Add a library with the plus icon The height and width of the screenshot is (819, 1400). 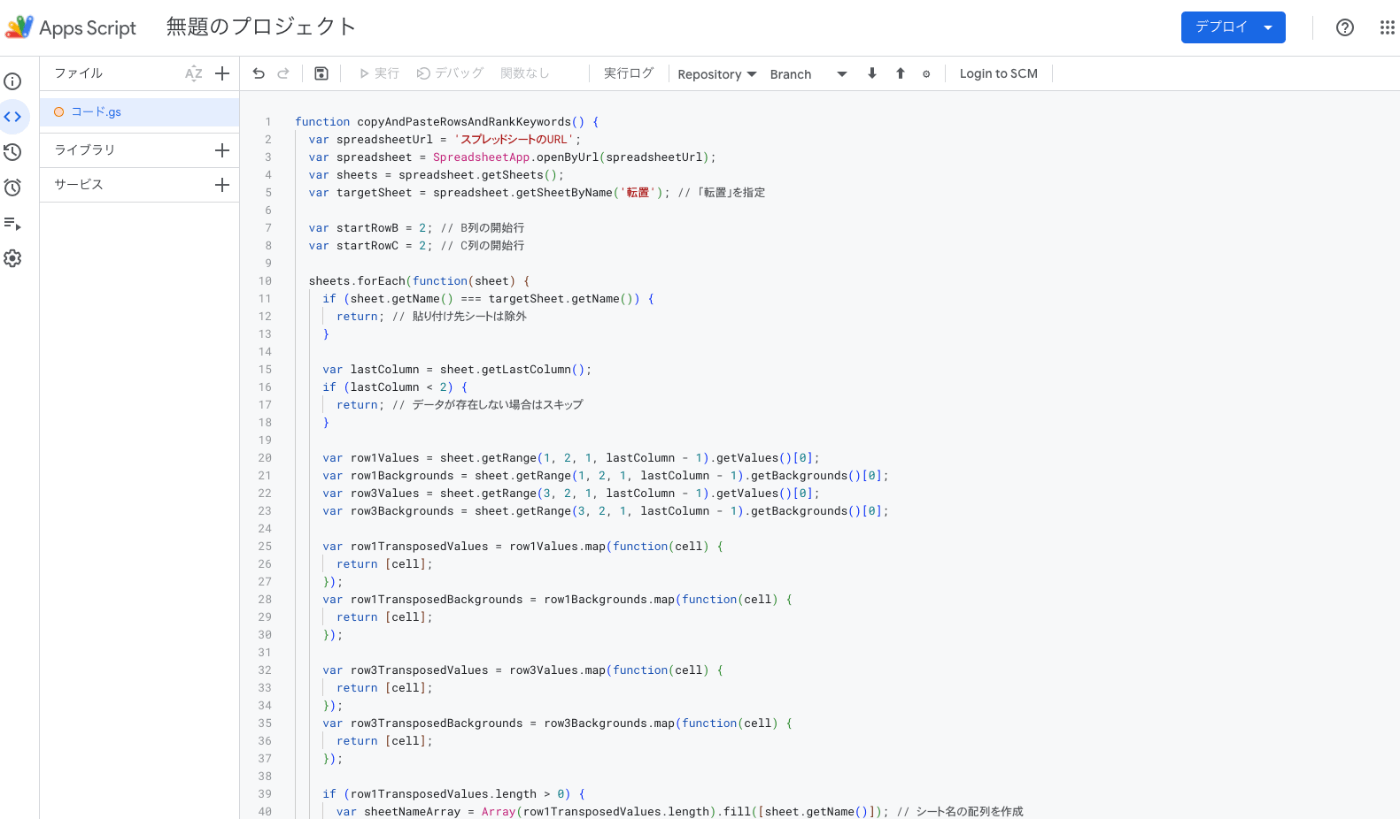pyautogui.click(x=222, y=150)
